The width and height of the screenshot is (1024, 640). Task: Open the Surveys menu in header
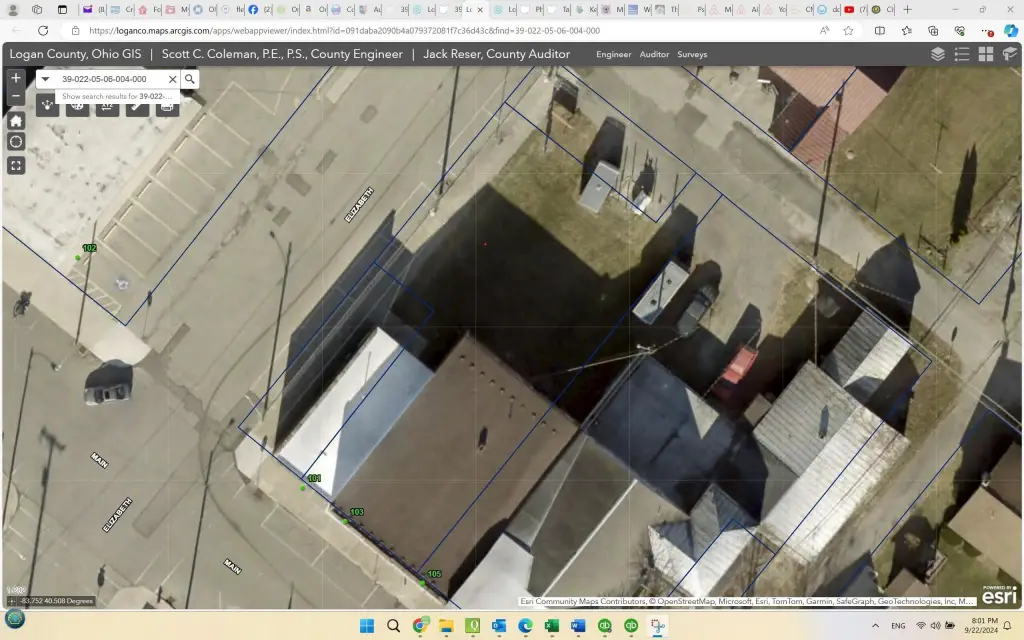point(692,54)
